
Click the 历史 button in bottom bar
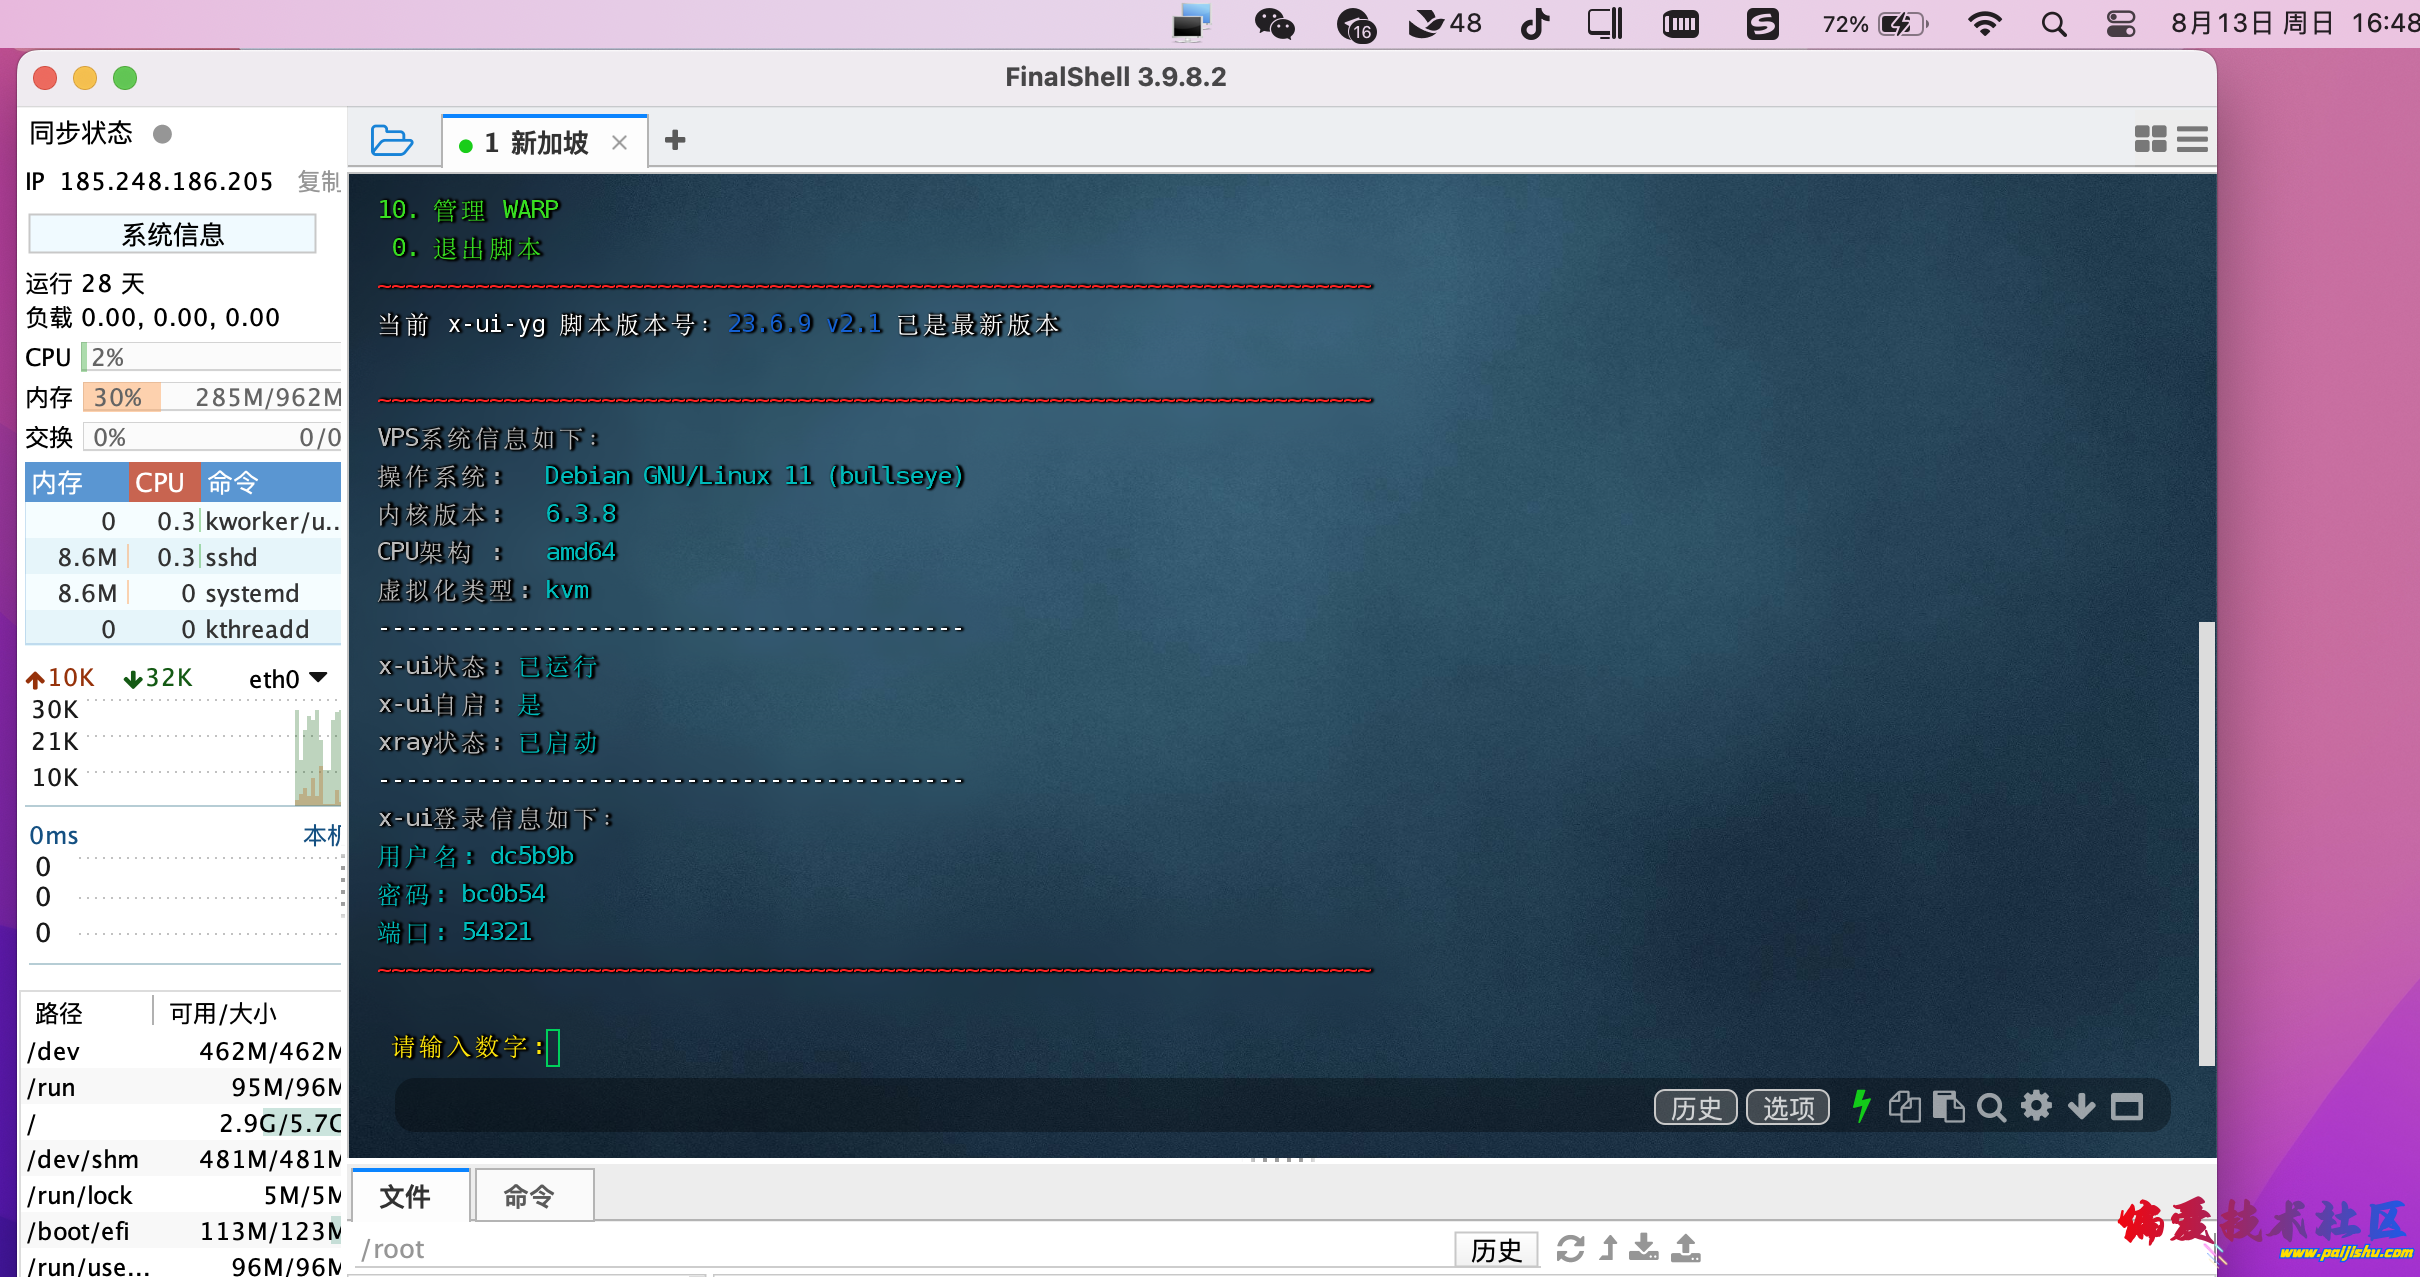click(1495, 1247)
